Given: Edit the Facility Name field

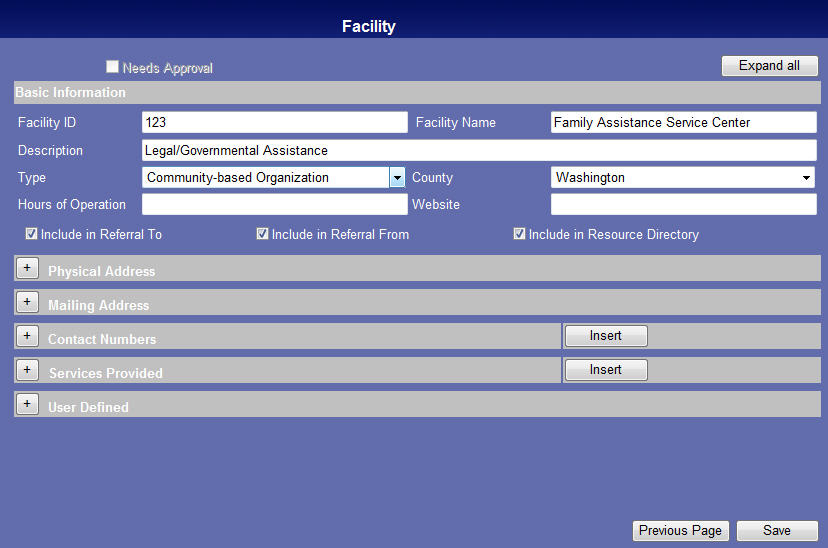Looking at the screenshot, I should pos(683,122).
